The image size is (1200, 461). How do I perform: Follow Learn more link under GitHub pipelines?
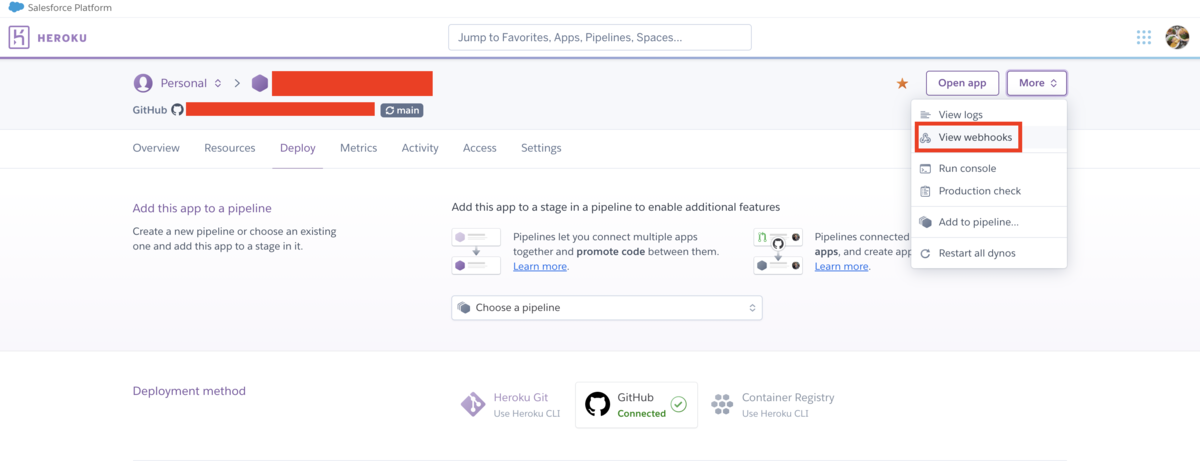coord(842,267)
